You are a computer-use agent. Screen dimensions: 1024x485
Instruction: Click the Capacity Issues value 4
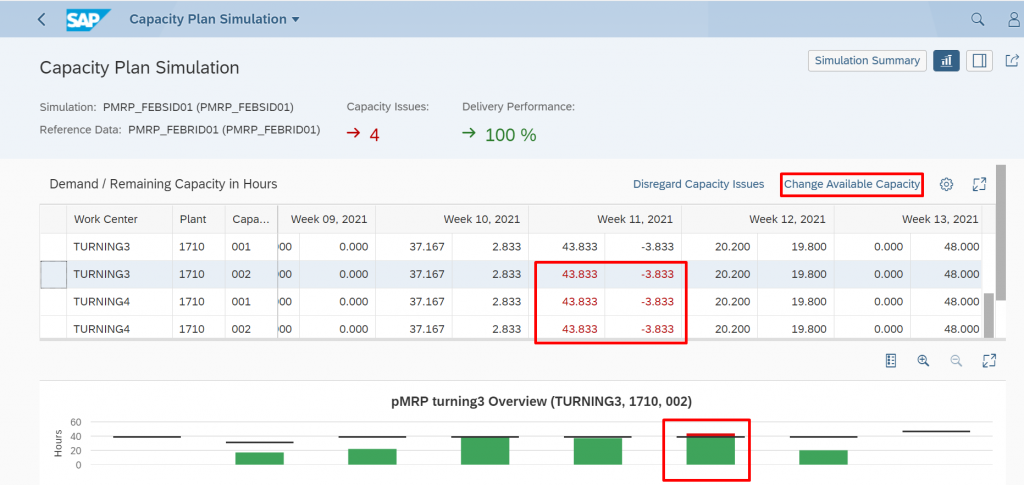coord(374,135)
